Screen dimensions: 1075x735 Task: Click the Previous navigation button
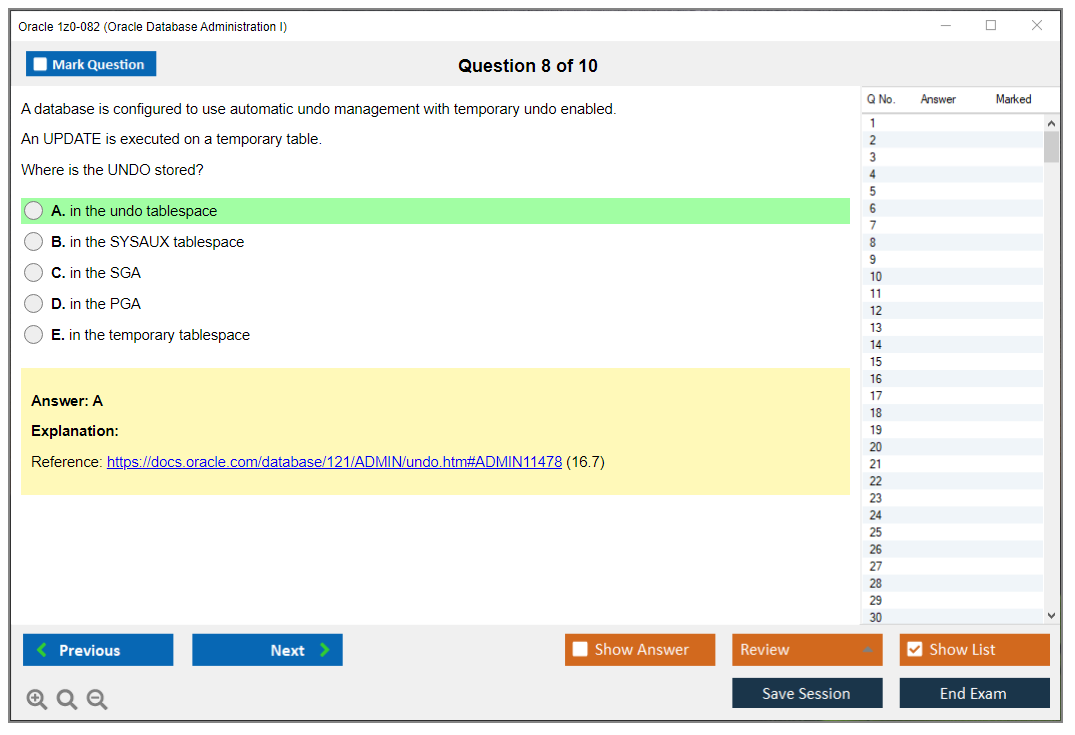[97, 650]
